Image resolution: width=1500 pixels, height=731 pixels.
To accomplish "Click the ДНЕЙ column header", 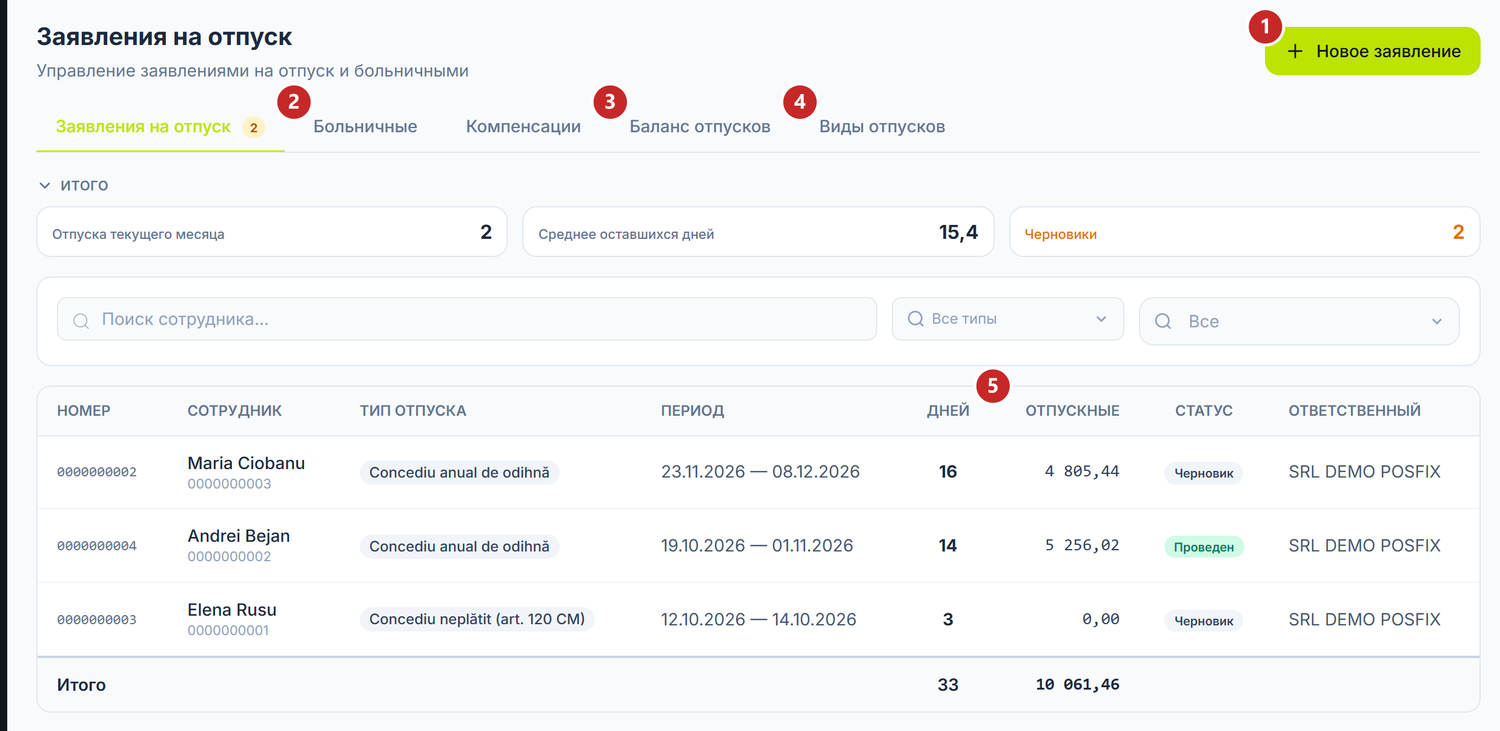I will 948,411.
